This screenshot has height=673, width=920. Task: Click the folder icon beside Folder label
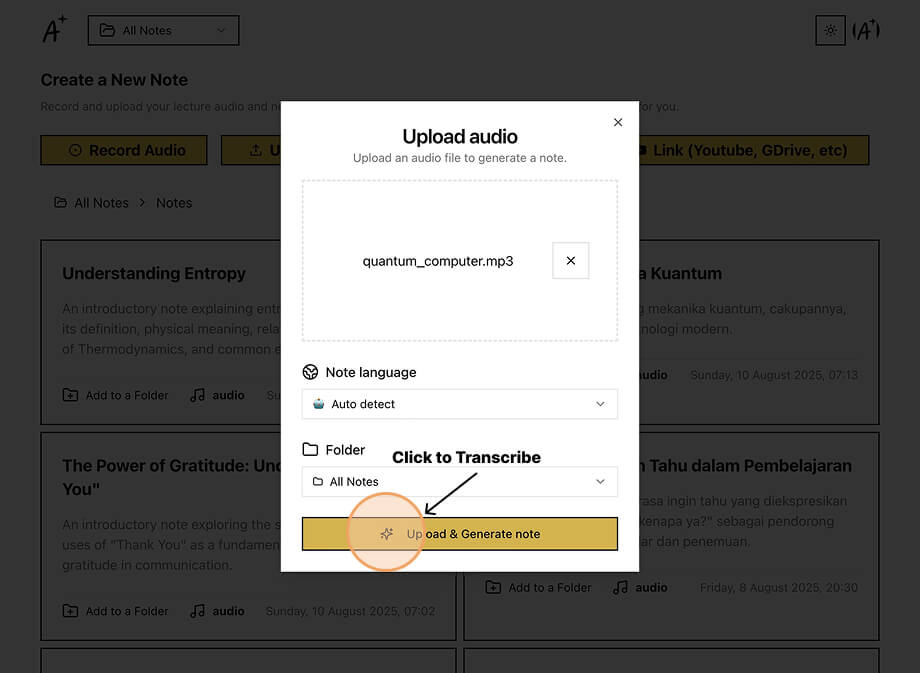310,449
